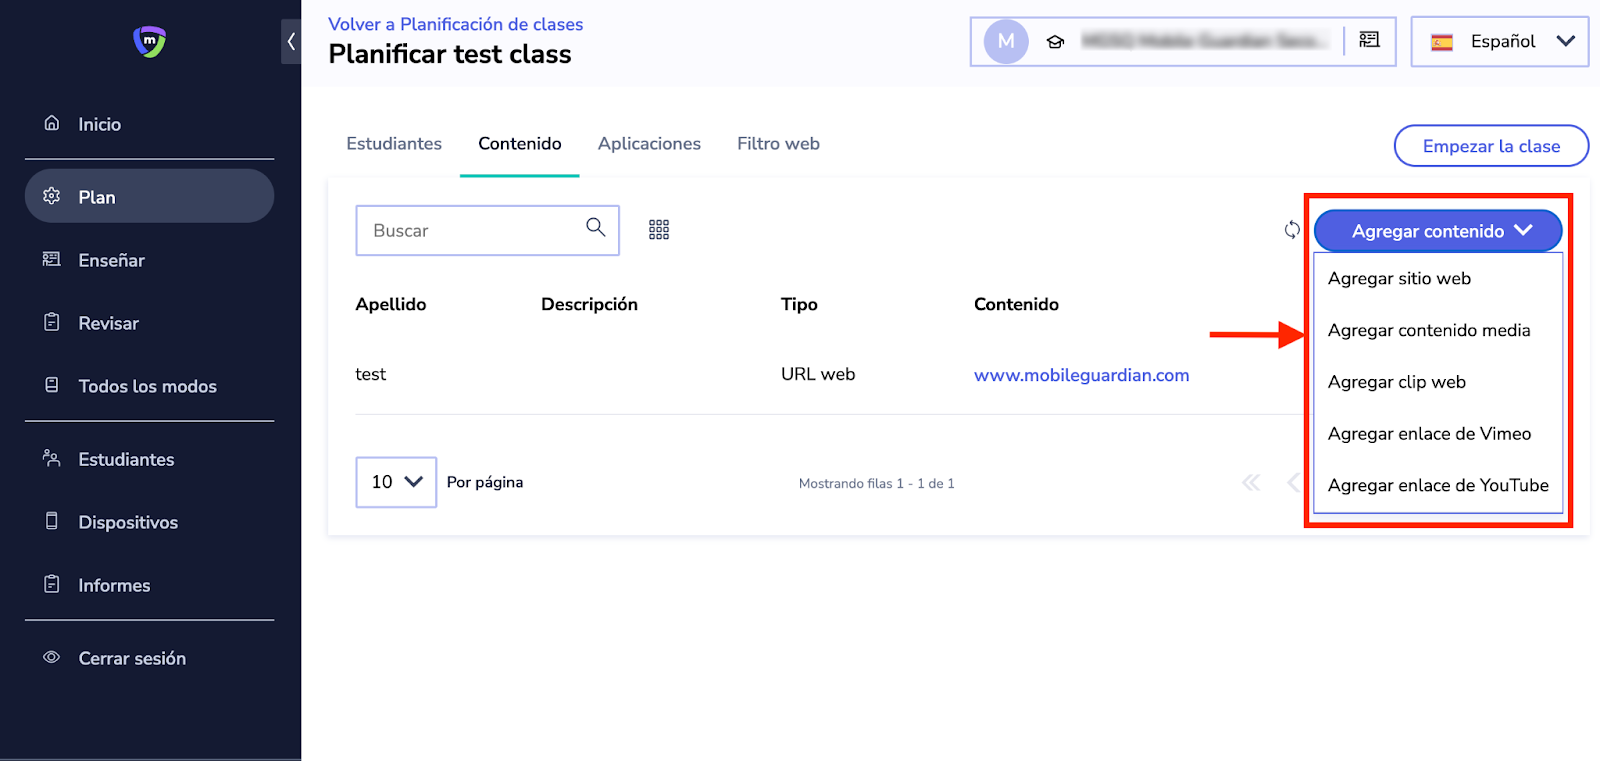This screenshot has width=1600, height=761.
Task: Click the class board icon in header
Action: 1369,40
